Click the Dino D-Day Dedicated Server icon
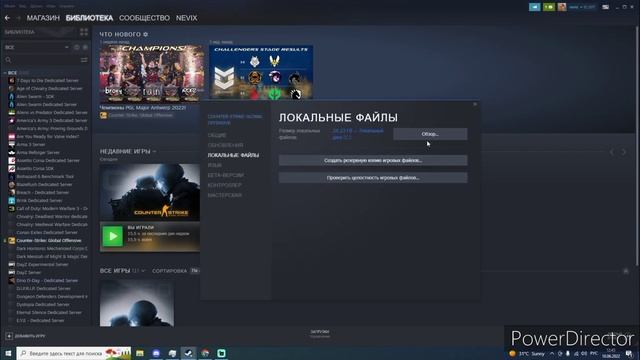Viewport: 640px width, 360px height. coord(12,280)
